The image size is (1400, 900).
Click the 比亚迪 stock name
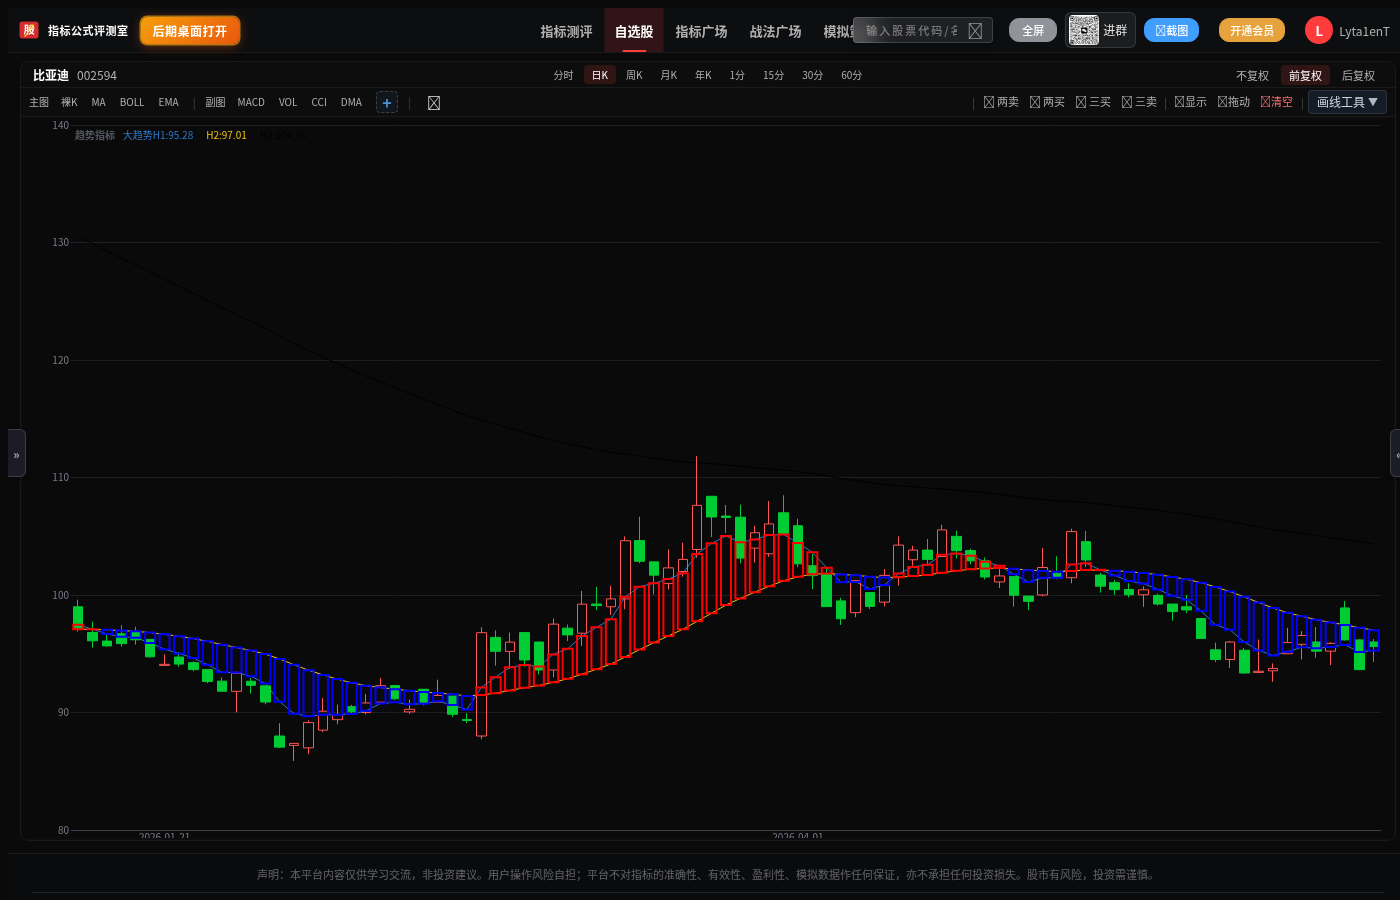tap(51, 75)
